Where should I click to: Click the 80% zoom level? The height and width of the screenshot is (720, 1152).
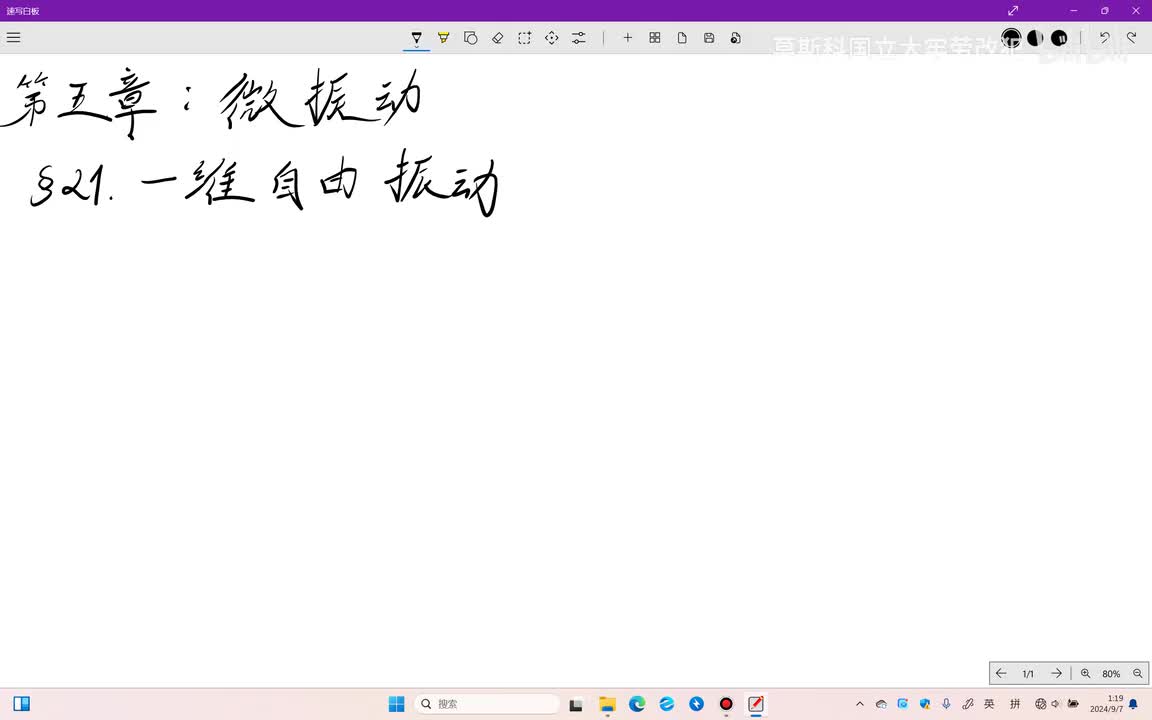coord(1111,674)
